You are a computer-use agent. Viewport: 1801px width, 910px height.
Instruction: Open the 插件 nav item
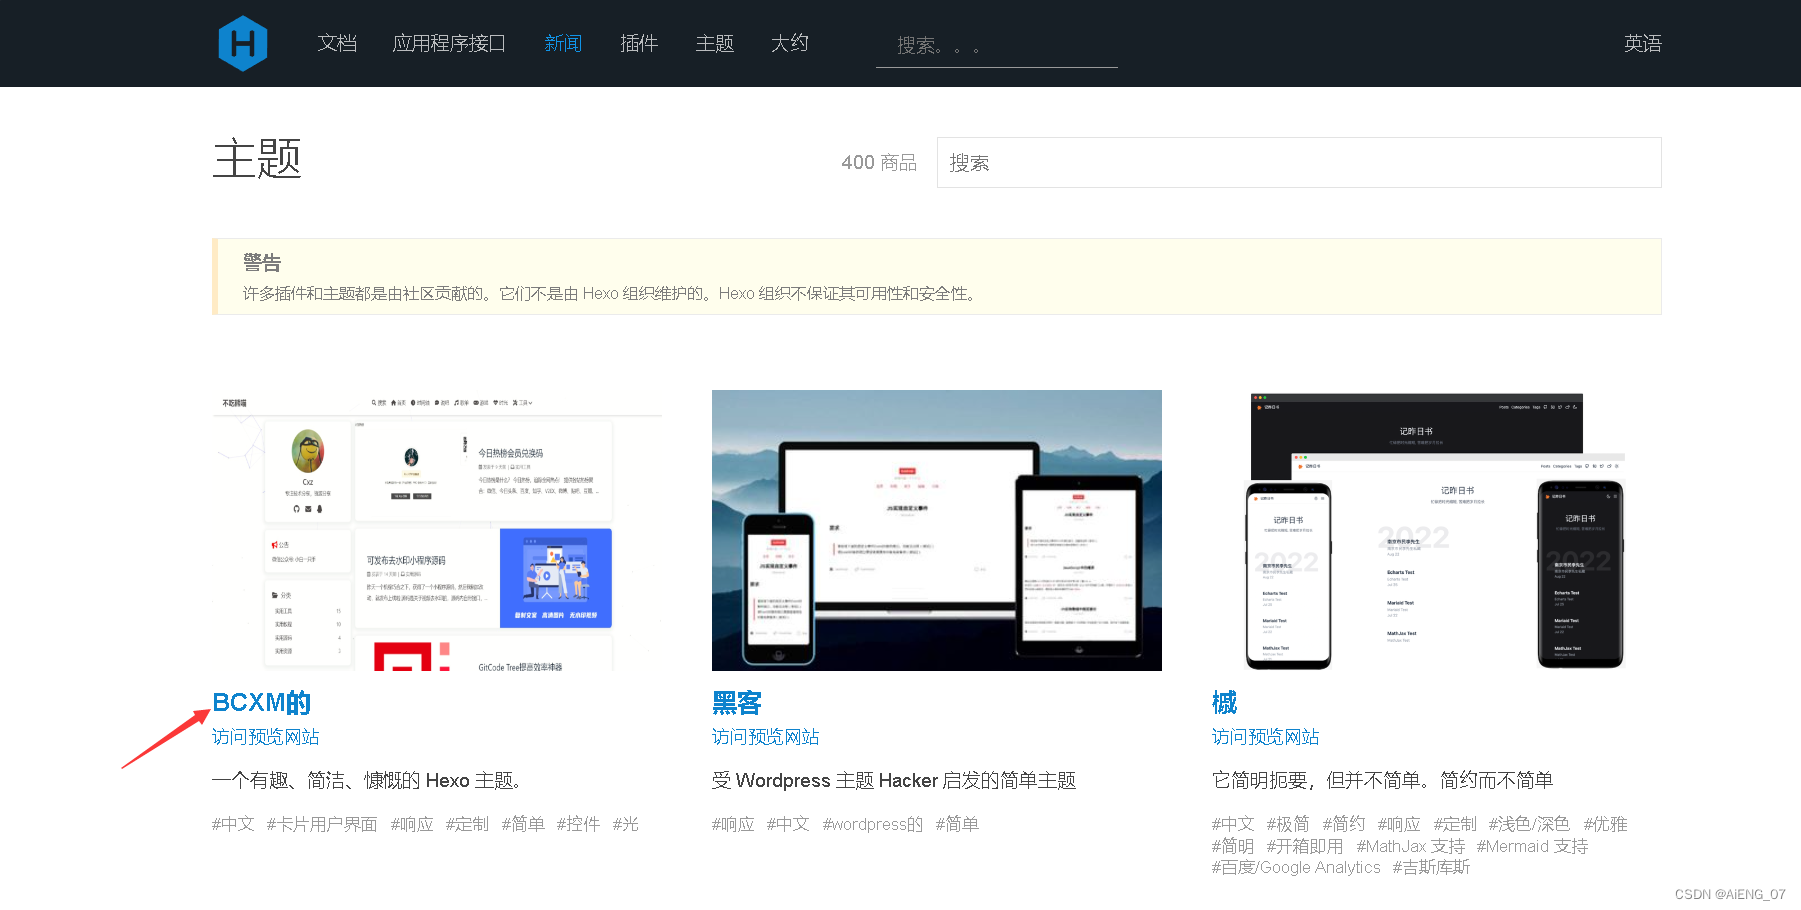coord(639,43)
